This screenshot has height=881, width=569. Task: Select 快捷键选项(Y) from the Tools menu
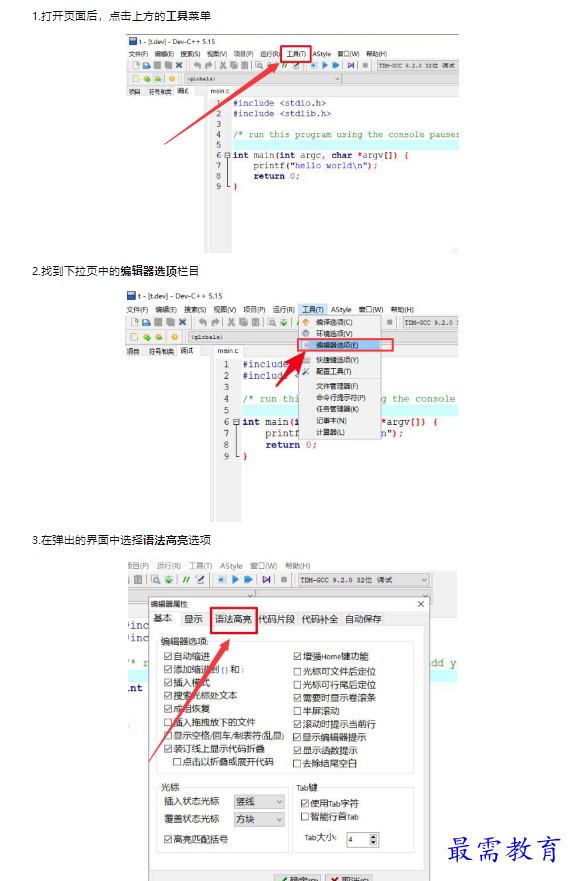(x=340, y=360)
